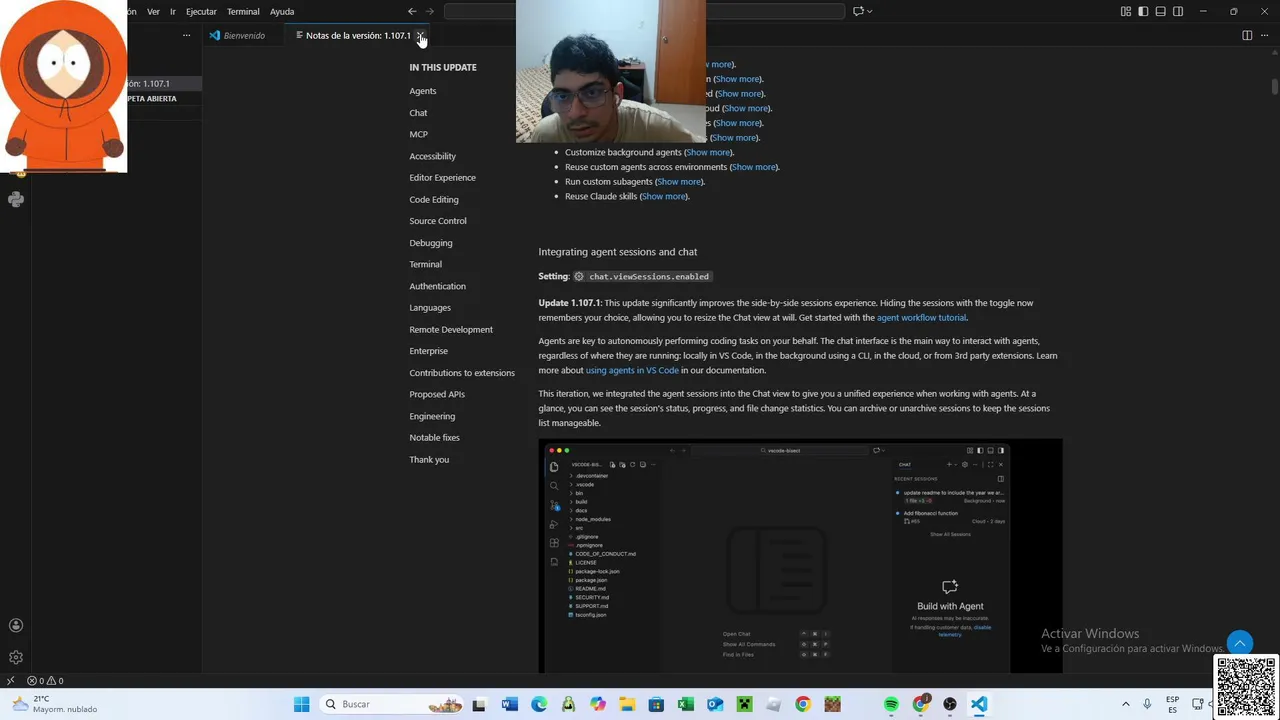This screenshot has height=720, width=1280.
Task: Open File Explorer from the taskbar
Action: click(x=626, y=704)
